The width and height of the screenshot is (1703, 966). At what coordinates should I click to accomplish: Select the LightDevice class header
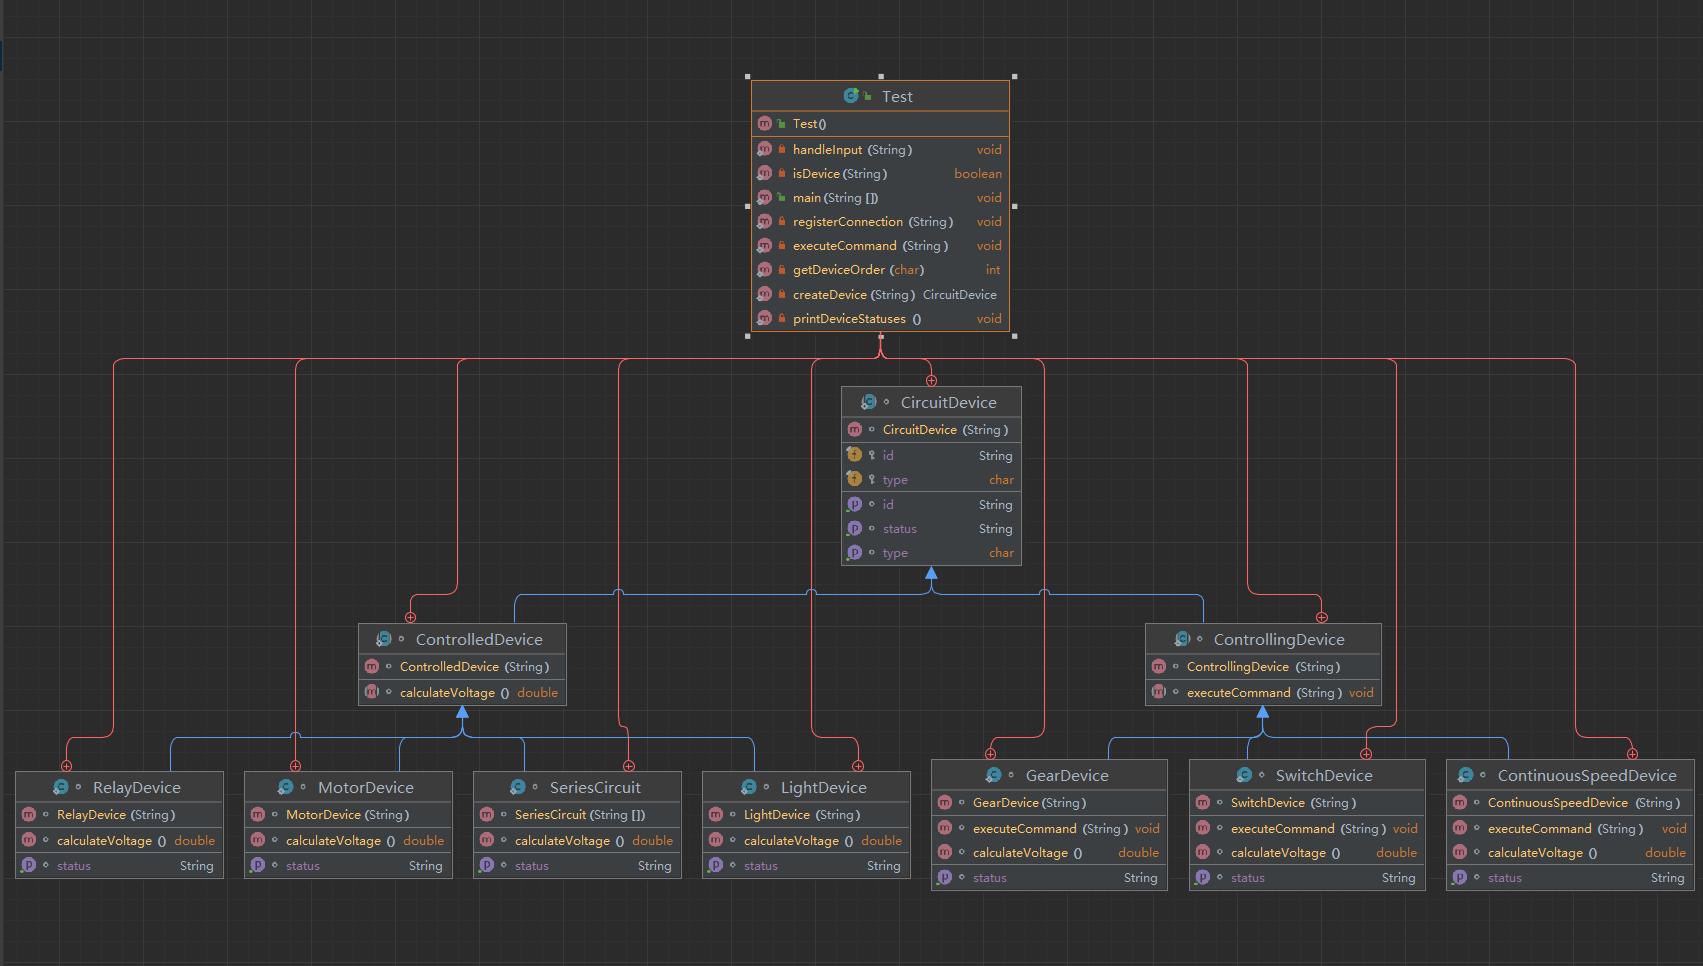(x=806, y=787)
